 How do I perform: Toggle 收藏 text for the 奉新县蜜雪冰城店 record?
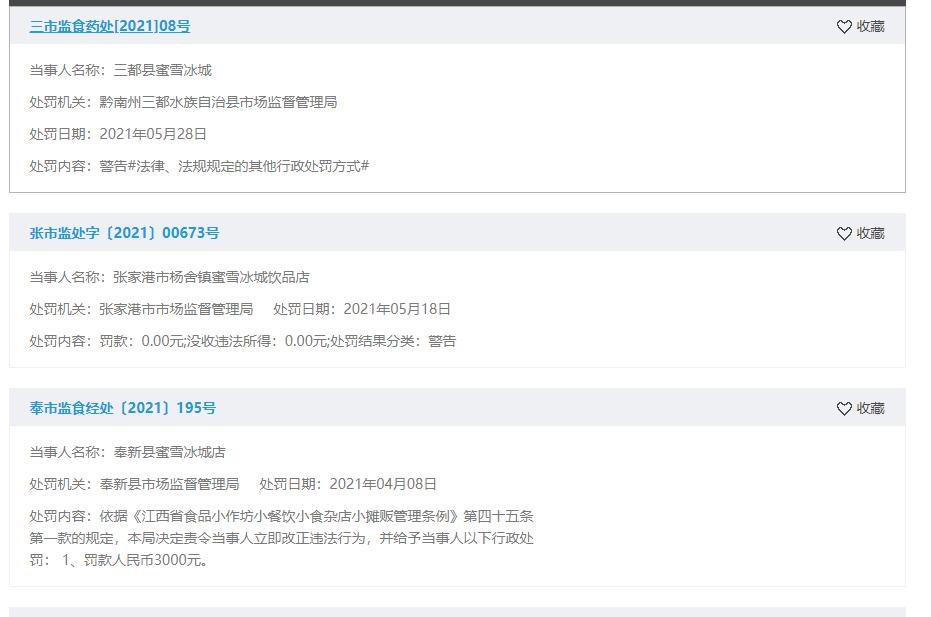(x=870, y=408)
